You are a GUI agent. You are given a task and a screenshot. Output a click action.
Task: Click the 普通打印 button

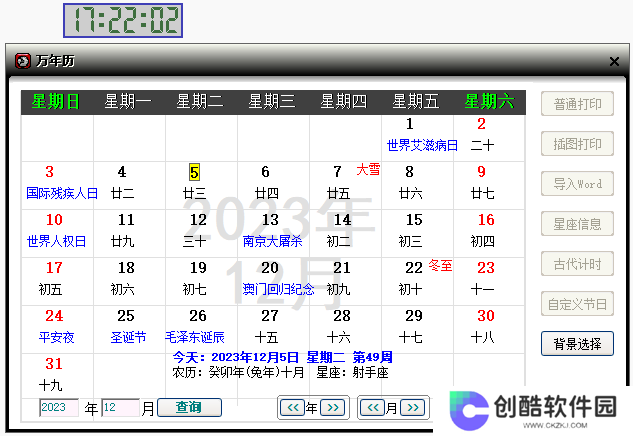[577, 104]
